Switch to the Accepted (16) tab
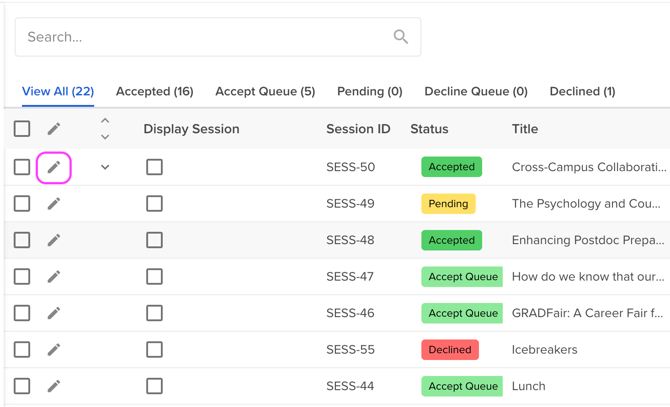 pyautogui.click(x=154, y=91)
